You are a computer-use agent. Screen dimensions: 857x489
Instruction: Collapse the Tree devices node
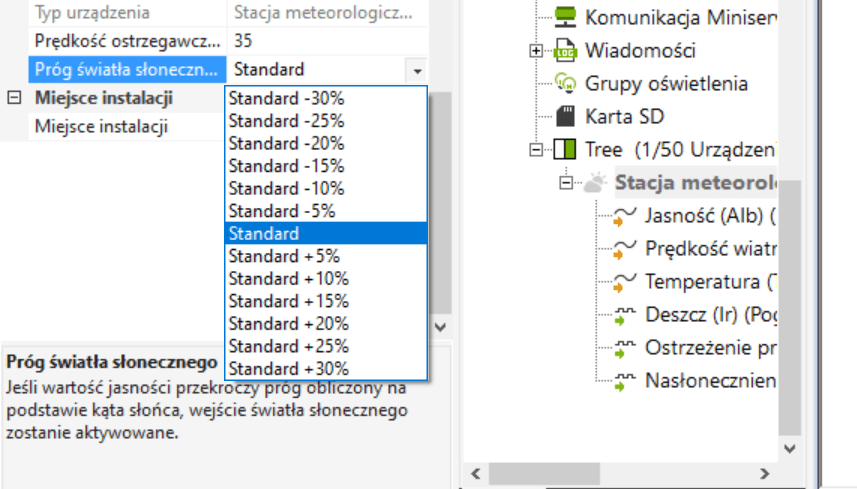click(x=537, y=150)
